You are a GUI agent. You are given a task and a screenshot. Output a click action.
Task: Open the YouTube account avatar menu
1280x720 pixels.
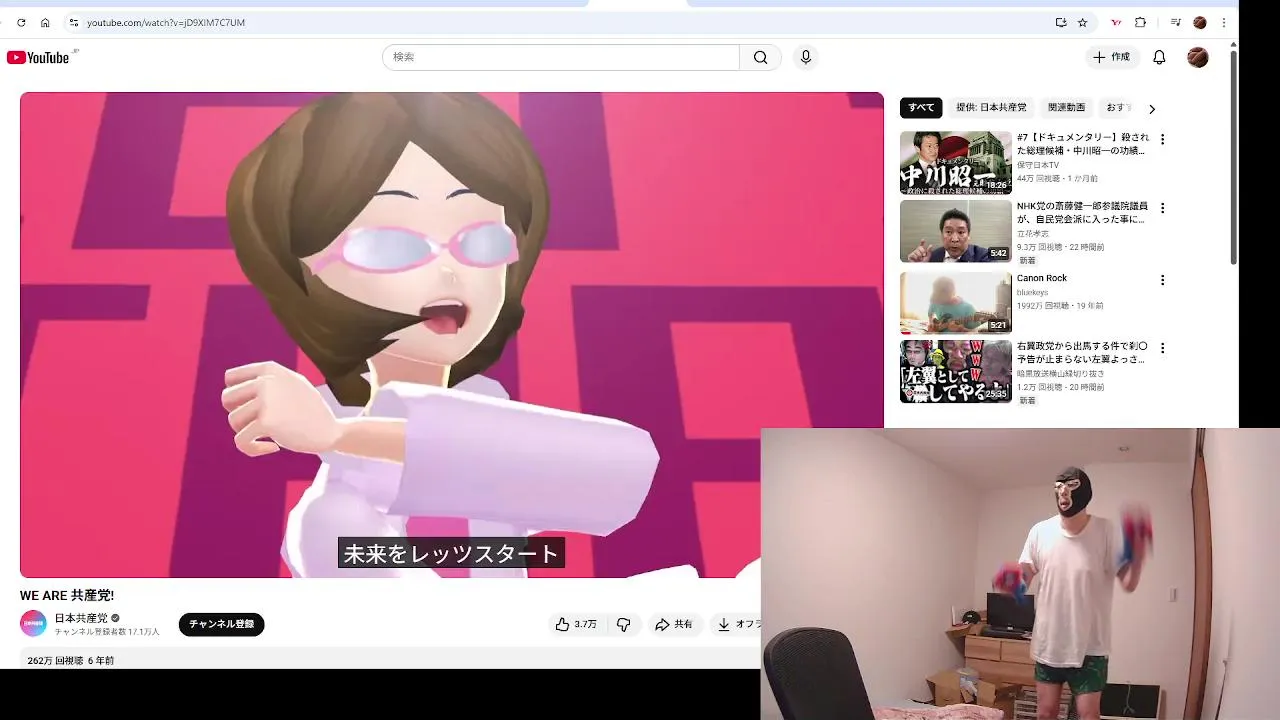coord(1198,57)
